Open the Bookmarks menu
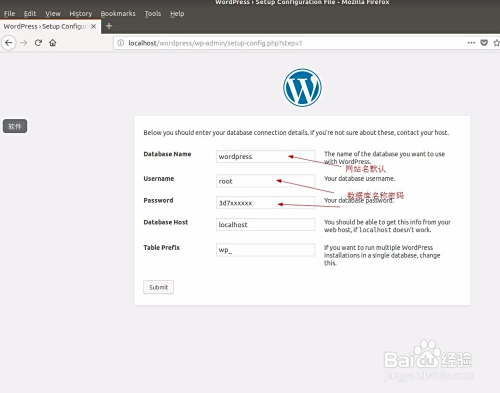The width and height of the screenshot is (500, 393). [118, 14]
